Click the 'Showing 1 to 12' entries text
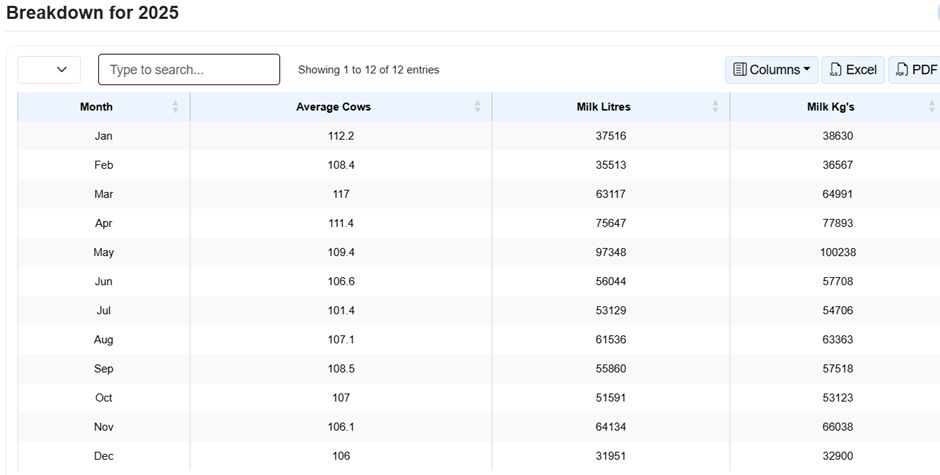This screenshot has width=940, height=475. pos(368,70)
